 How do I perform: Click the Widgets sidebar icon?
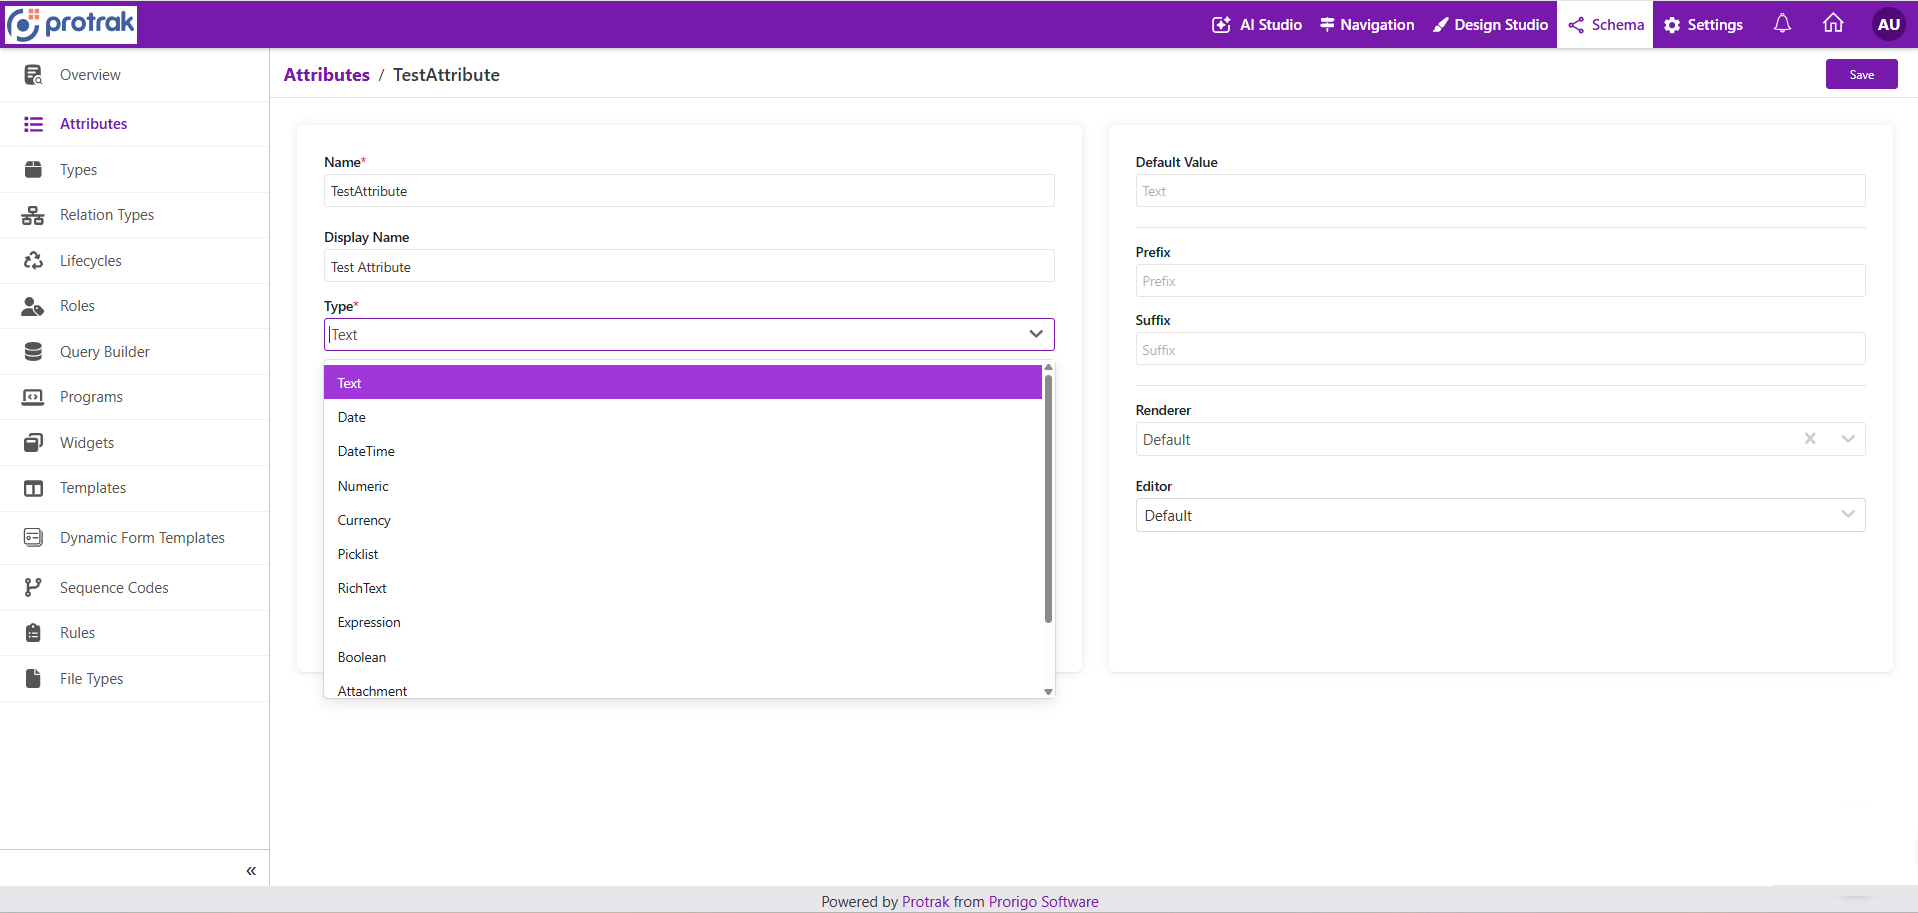tap(33, 442)
